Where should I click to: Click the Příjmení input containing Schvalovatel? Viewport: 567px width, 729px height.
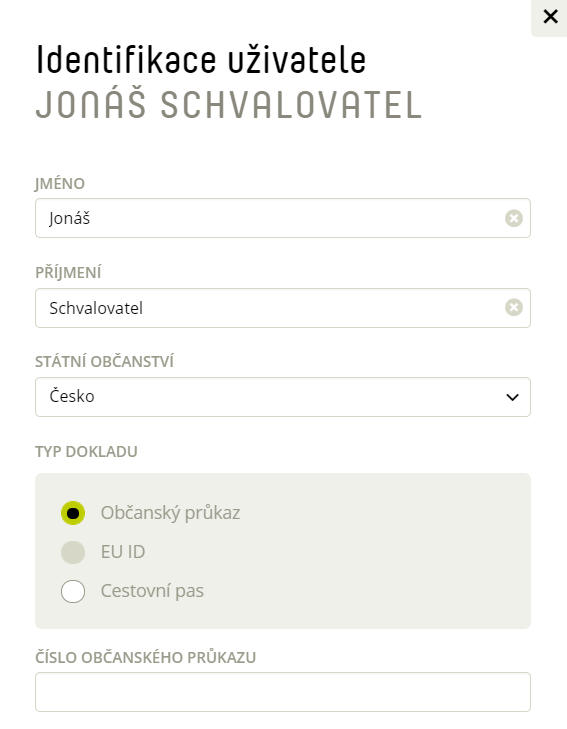(x=283, y=308)
